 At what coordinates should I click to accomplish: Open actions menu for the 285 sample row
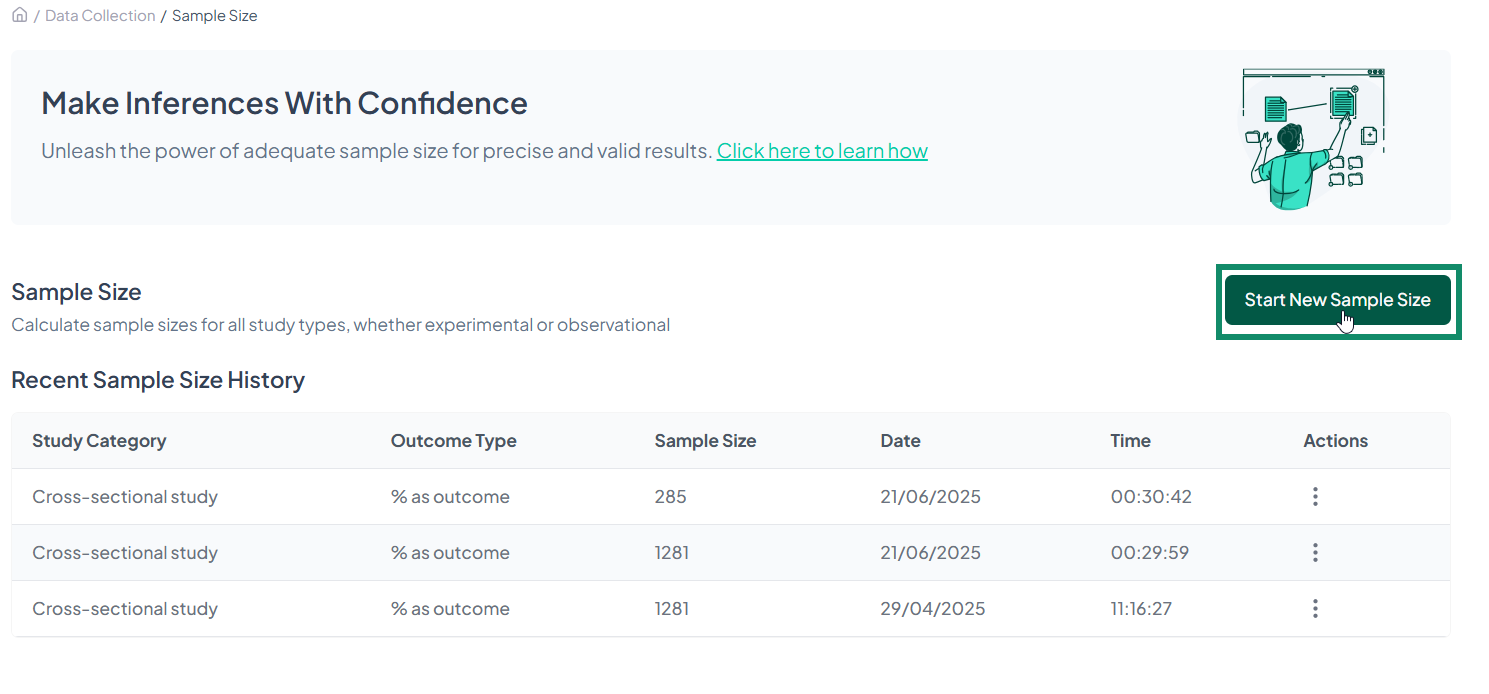(1315, 497)
